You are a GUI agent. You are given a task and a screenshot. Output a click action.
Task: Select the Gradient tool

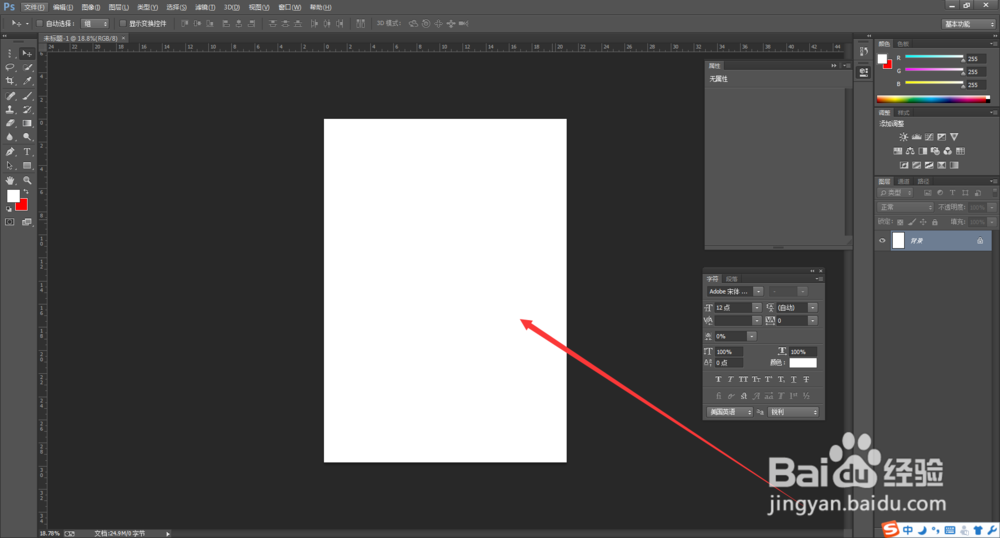coord(27,123)
